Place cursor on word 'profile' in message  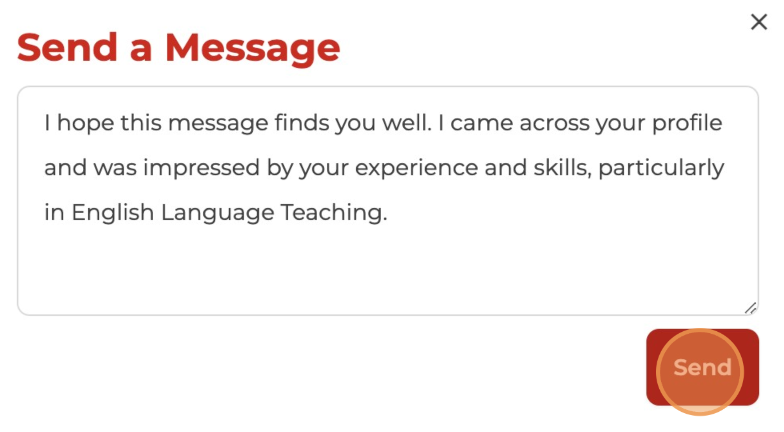[x=686, y=123]
